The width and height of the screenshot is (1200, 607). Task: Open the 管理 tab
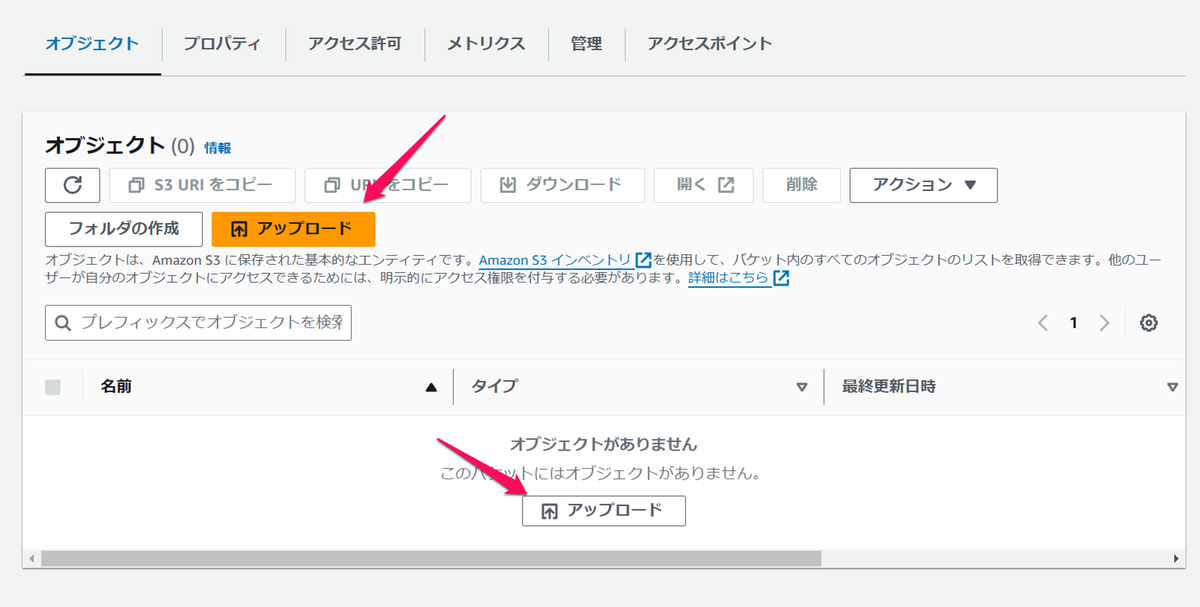pyautogui.click(x=586, y=44)
